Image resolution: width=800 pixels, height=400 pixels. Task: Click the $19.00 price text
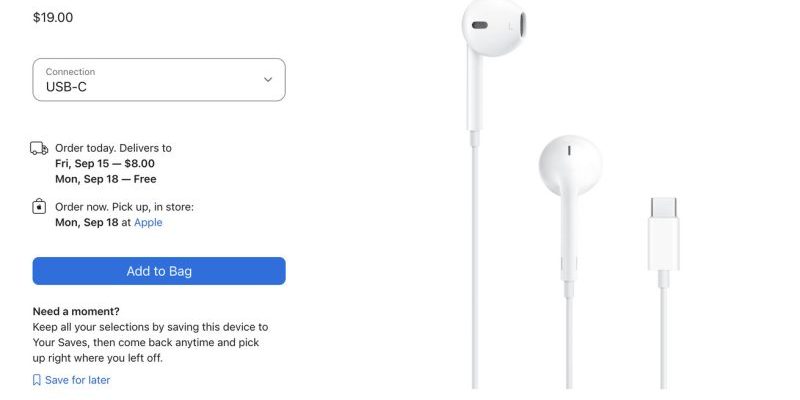[x=53, y=17]
